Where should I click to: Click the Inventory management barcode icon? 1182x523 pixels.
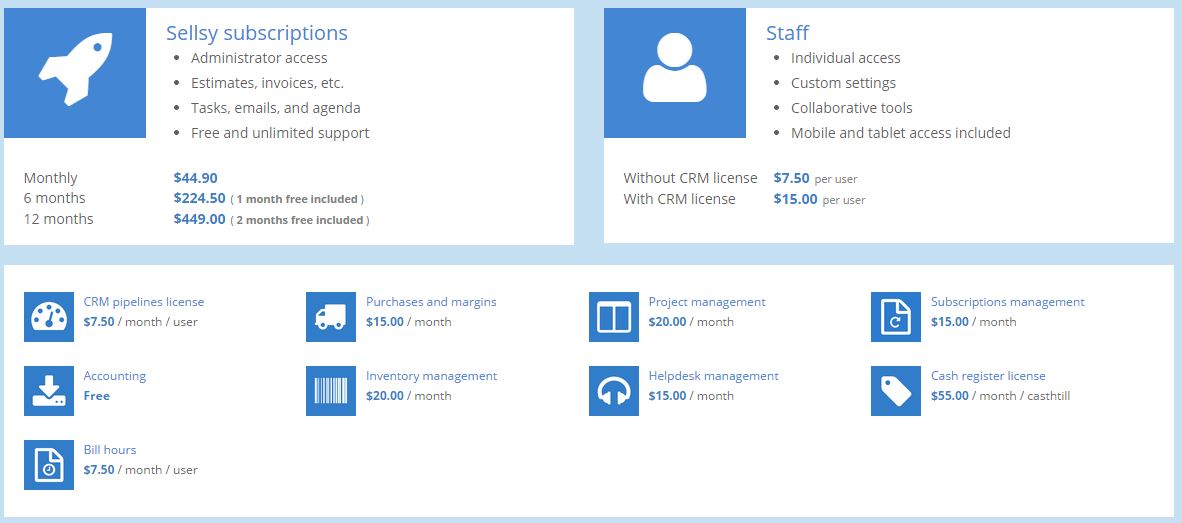point(331,391)
